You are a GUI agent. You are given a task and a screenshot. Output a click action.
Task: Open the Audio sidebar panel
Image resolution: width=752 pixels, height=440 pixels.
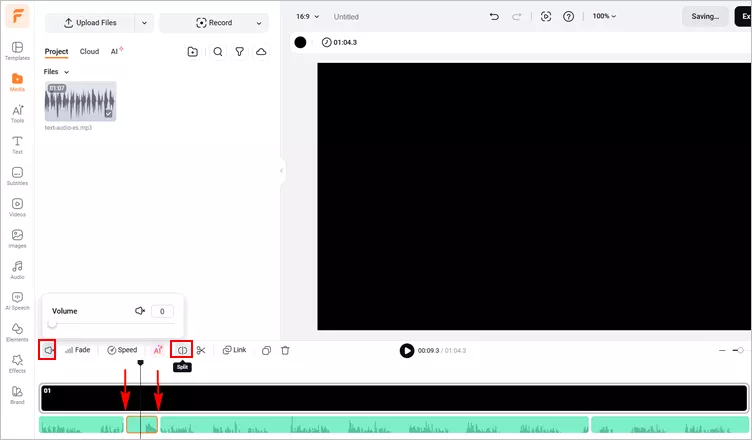click(17, 270)
